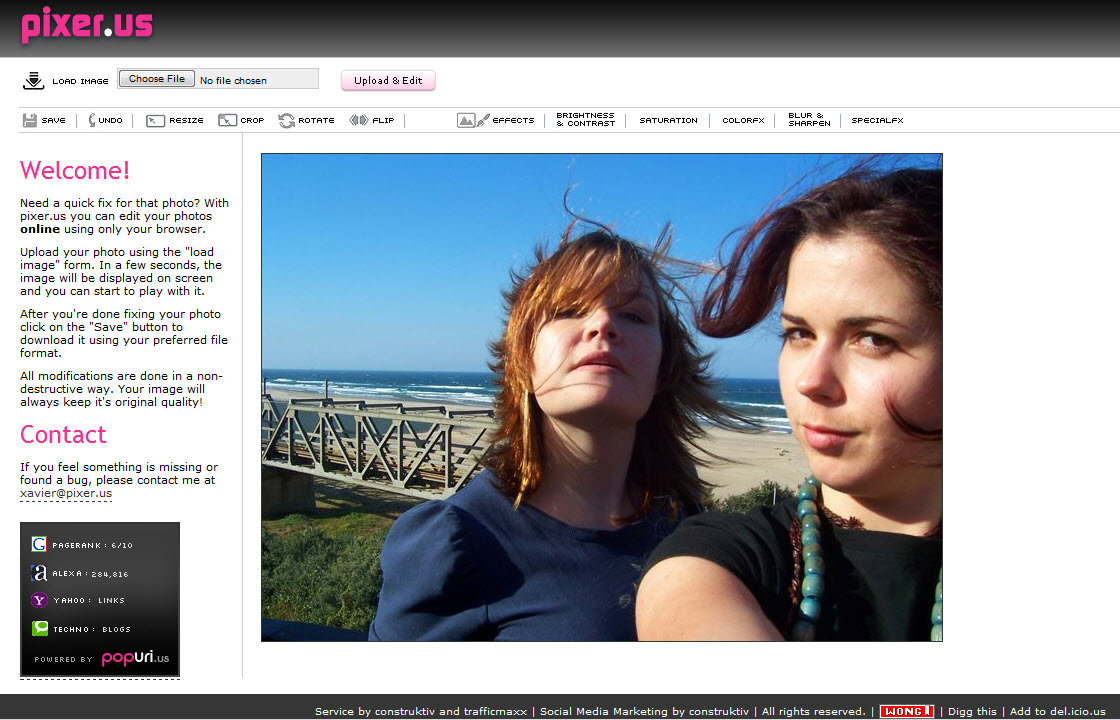Screen dimensions: 1120x720
Task: Open the Saturation menu item
Action: [668, 120]
